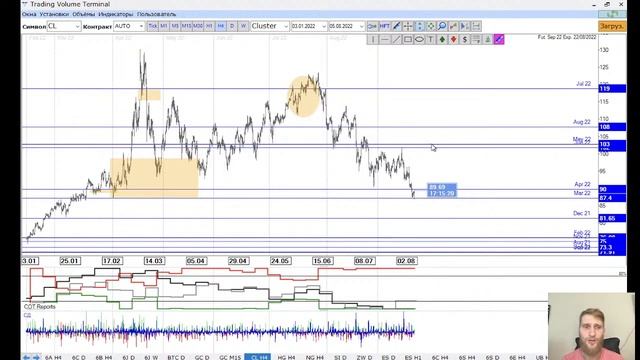Switch to Tick timeframe
The image size is (640, 360).
(153, 26)
